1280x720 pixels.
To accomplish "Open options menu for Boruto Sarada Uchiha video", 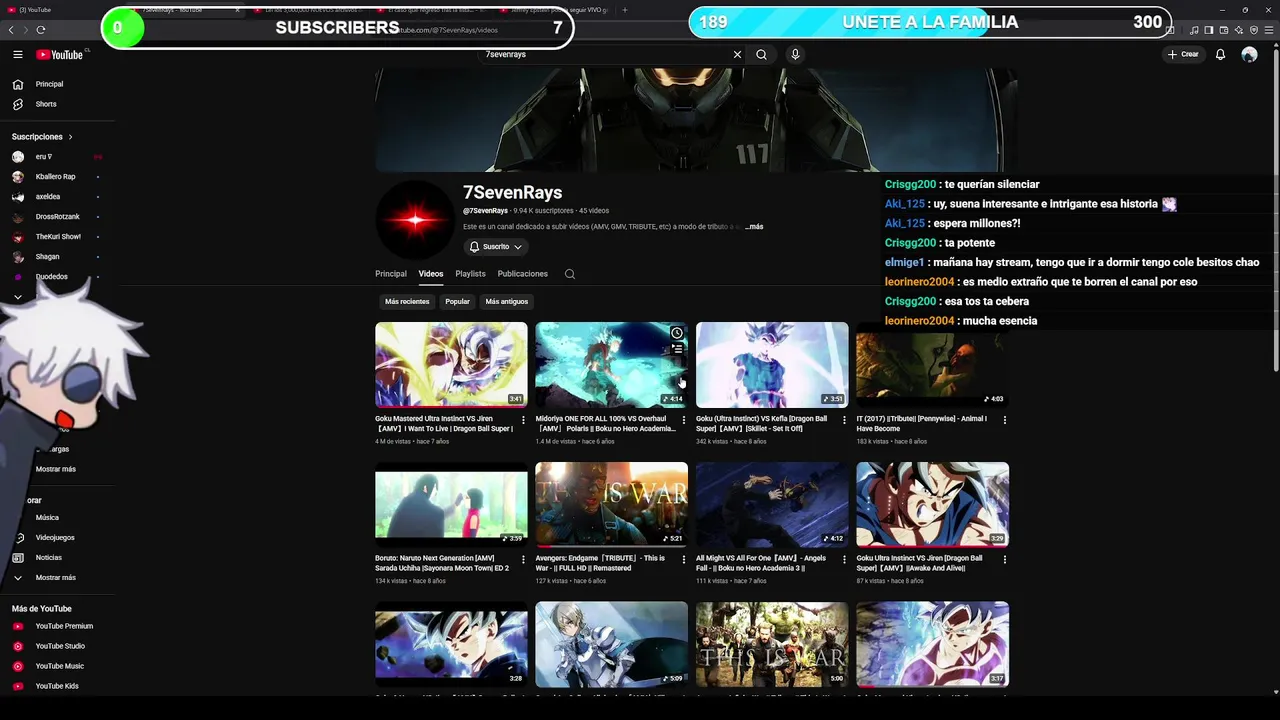I will (523, 560).
